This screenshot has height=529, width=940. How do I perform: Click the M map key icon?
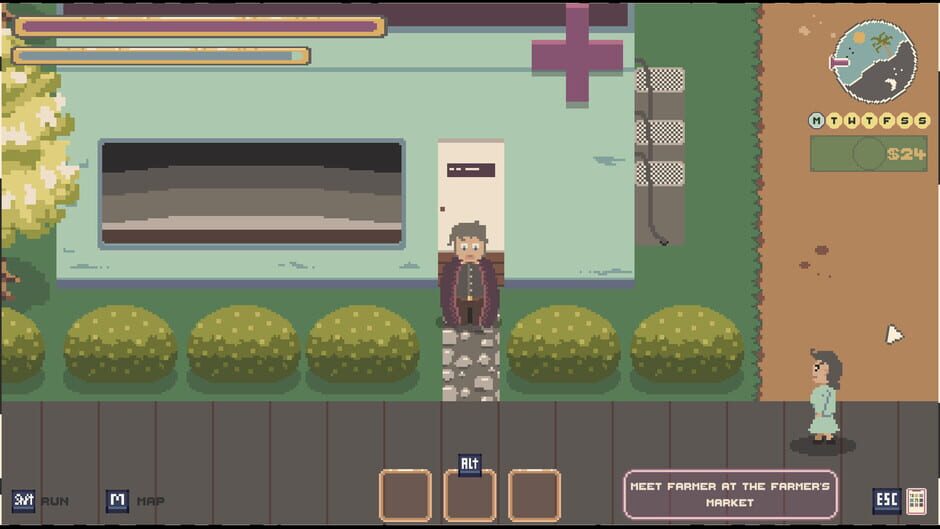click(118, 501)
